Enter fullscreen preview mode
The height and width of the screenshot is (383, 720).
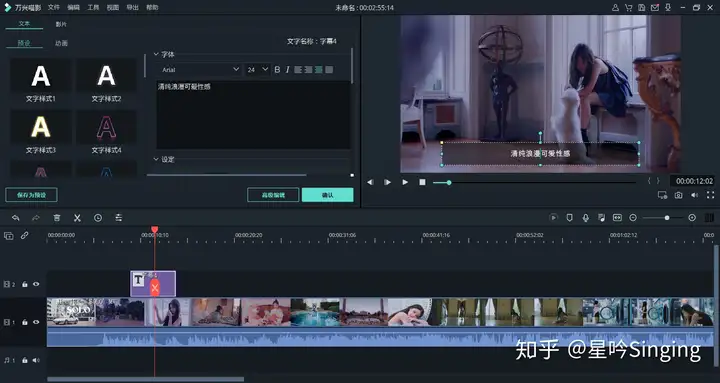[710, 195]
